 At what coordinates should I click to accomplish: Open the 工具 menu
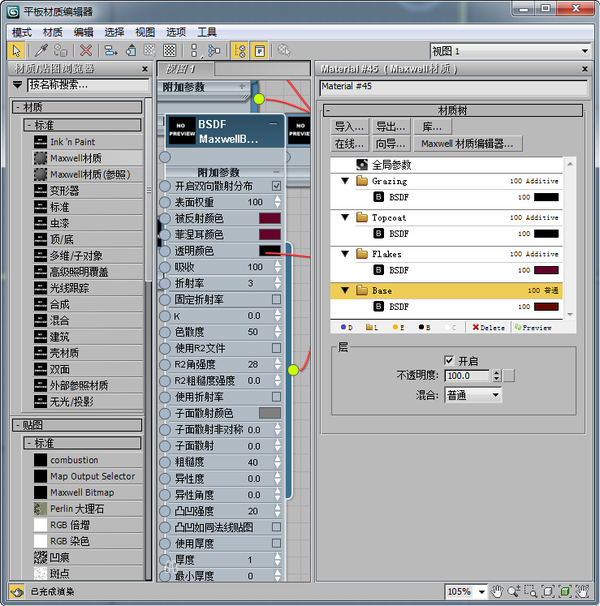click(x=207, y=32)
